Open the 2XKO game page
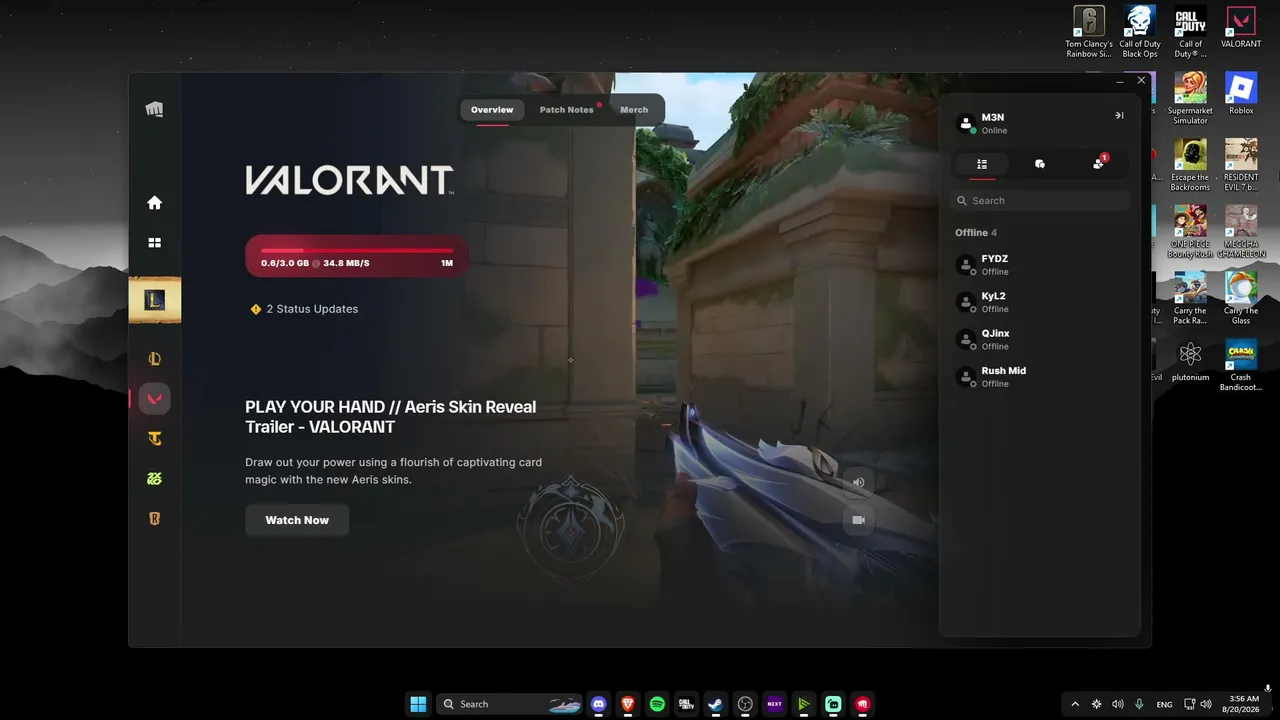Screen dimensions: 1280x720 154,479
